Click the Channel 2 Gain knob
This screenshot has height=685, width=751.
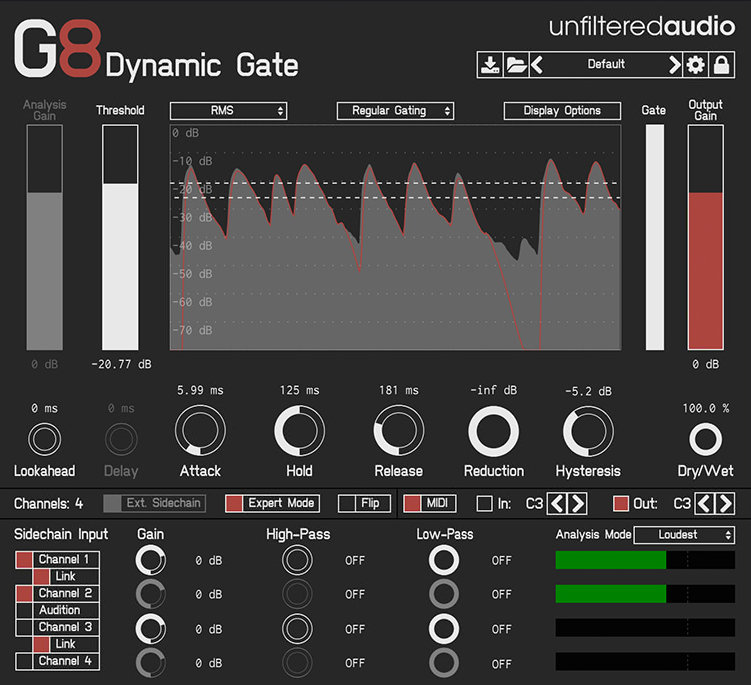click(x=151, y=594)
